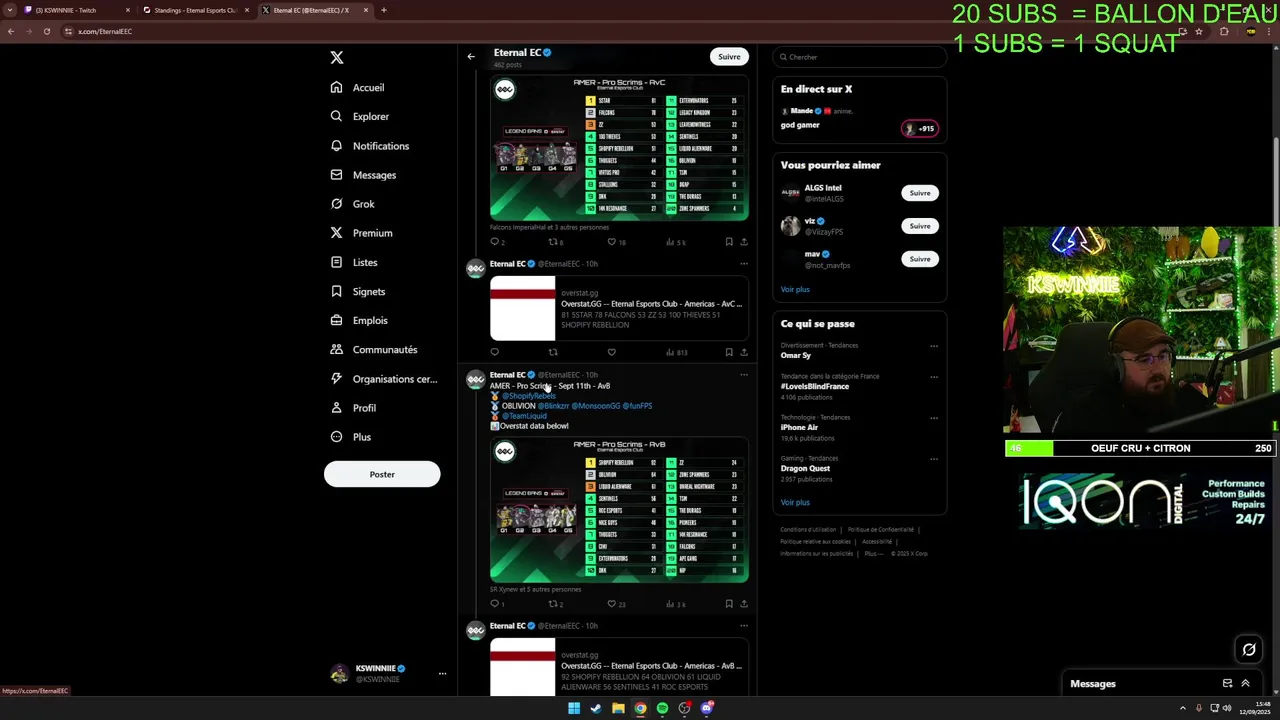Click Voir plus under Ce qui se passe
Screen dimensions: 1280x720
795,502
